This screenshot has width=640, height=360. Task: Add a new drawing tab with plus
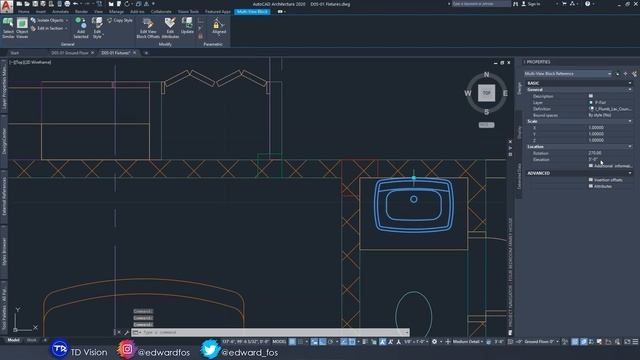point(146,53)
